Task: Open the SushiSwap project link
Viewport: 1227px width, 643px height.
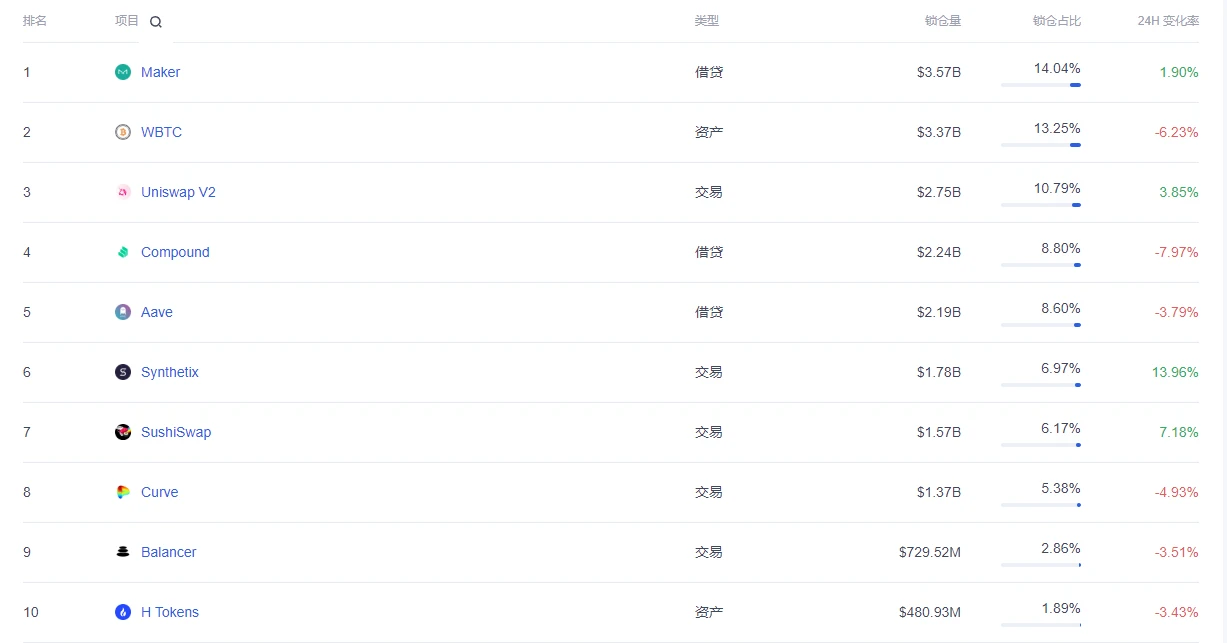Action: [176, 432]
